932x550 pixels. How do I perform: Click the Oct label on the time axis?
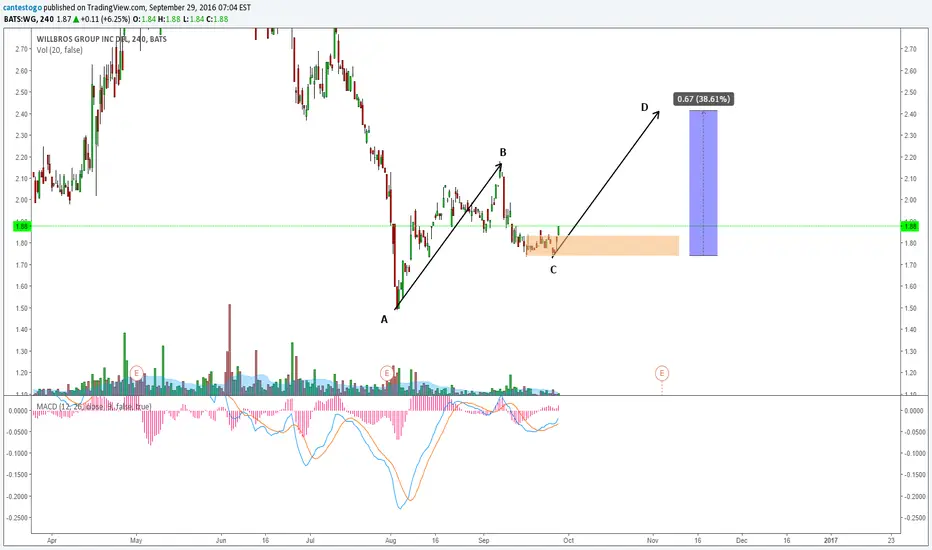(x=569, y=540)
